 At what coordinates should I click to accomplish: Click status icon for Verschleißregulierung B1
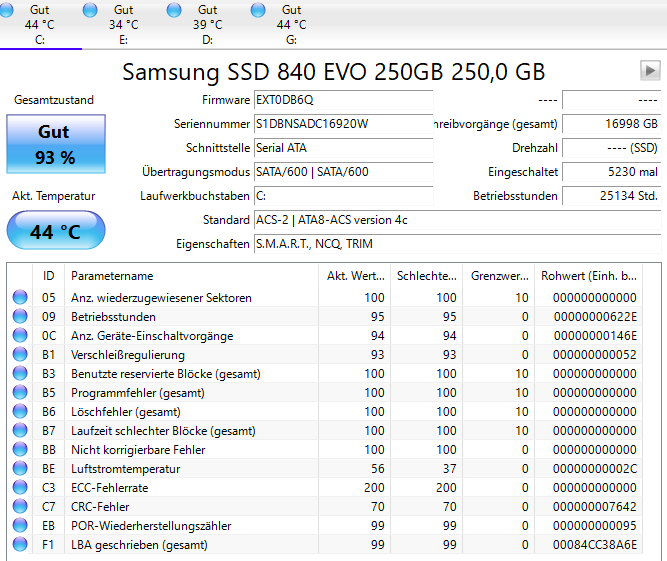tap(20, 354)
